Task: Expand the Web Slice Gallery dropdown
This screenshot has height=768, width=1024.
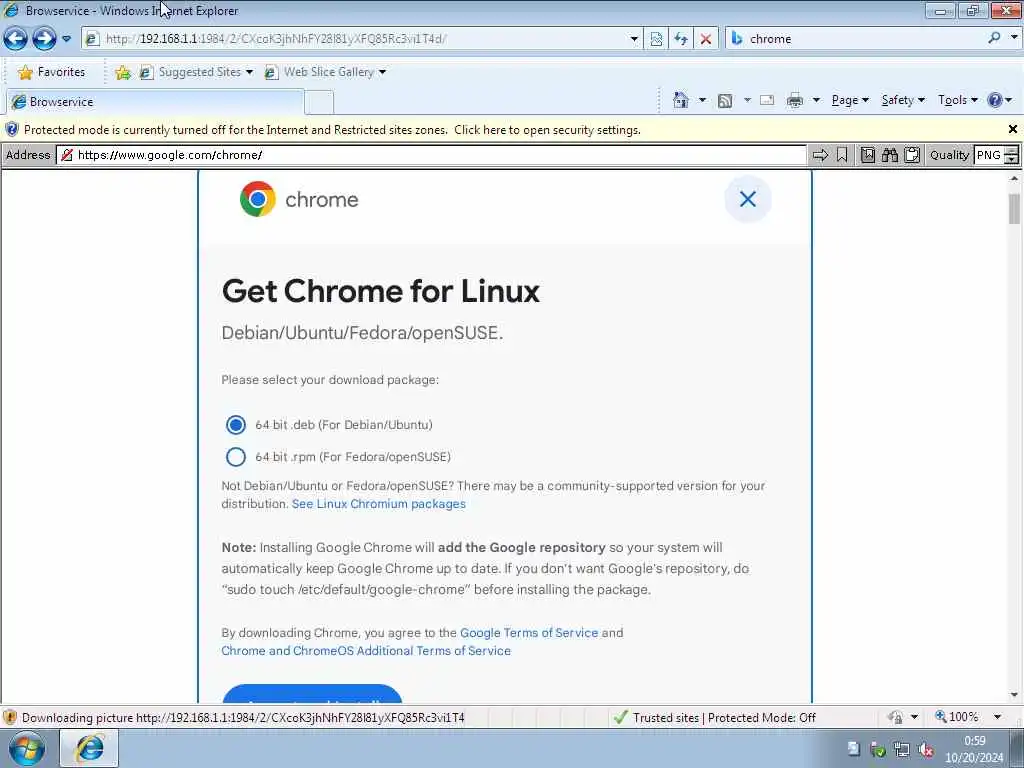Action: point(383,72)
